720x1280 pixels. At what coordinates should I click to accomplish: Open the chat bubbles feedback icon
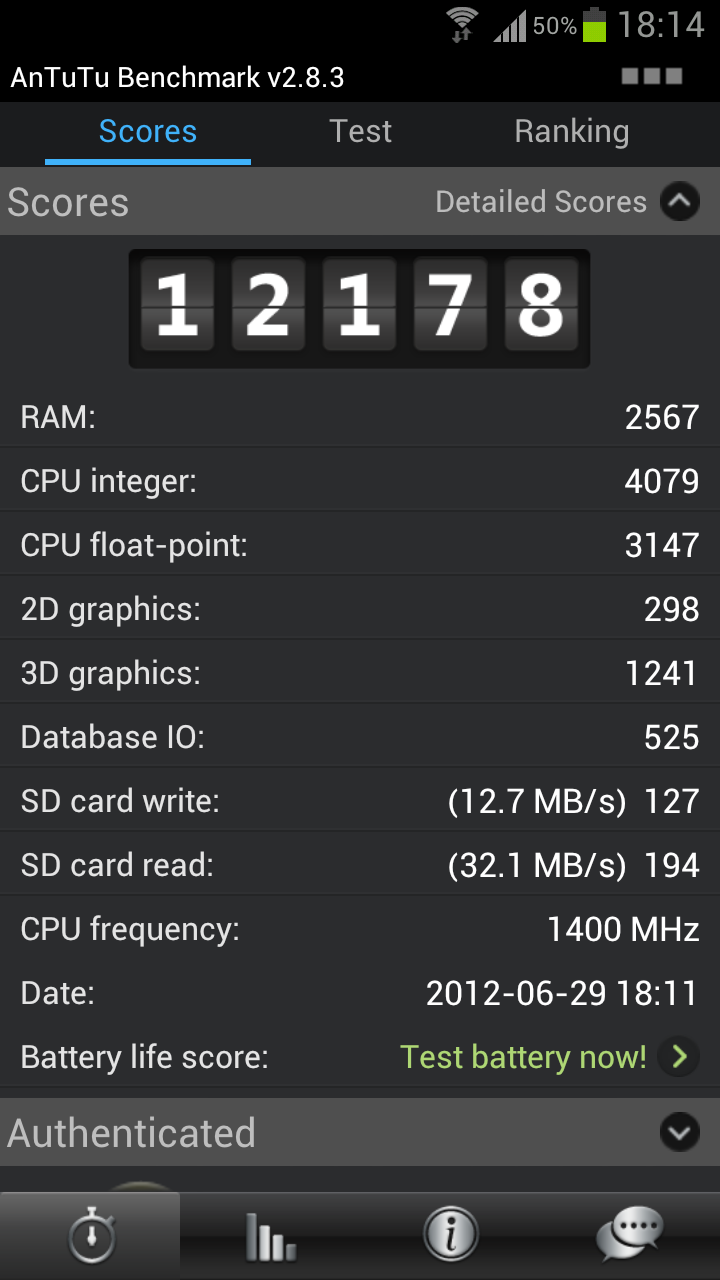(630, 1236)
